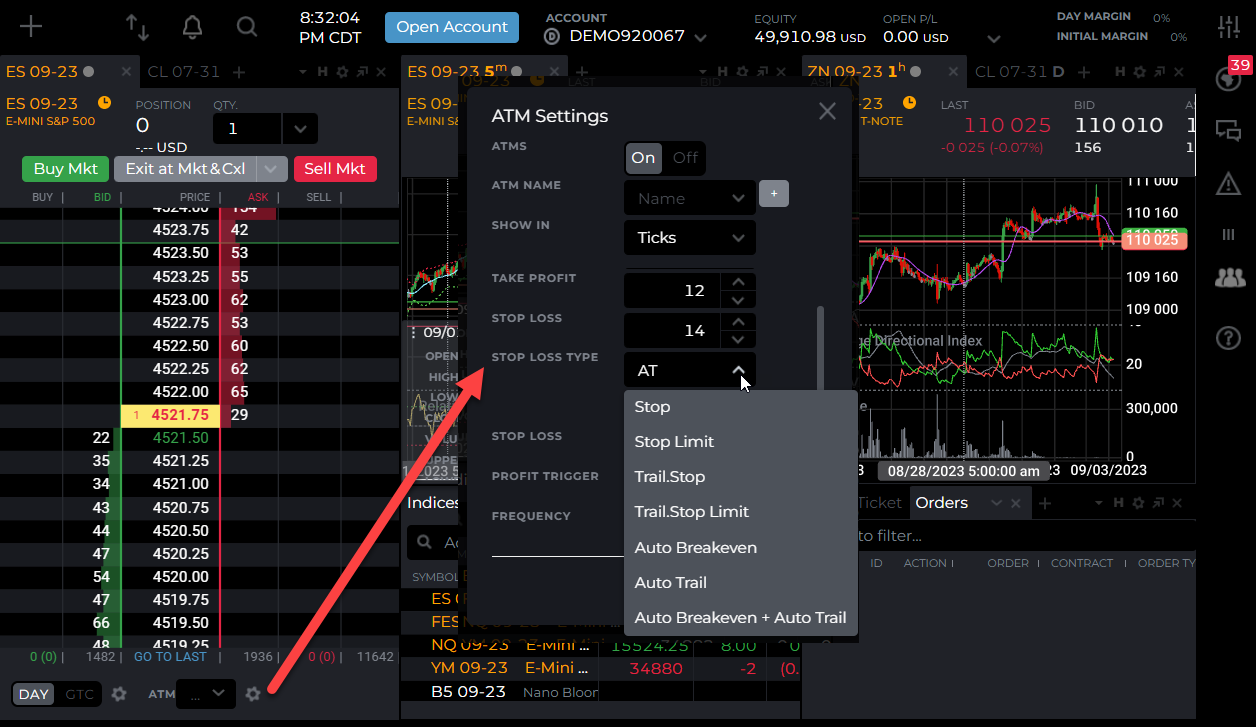1256x727 pixels.
Task: Click the quantity input field
Action: pyautogui.click(x=247, y=129)
